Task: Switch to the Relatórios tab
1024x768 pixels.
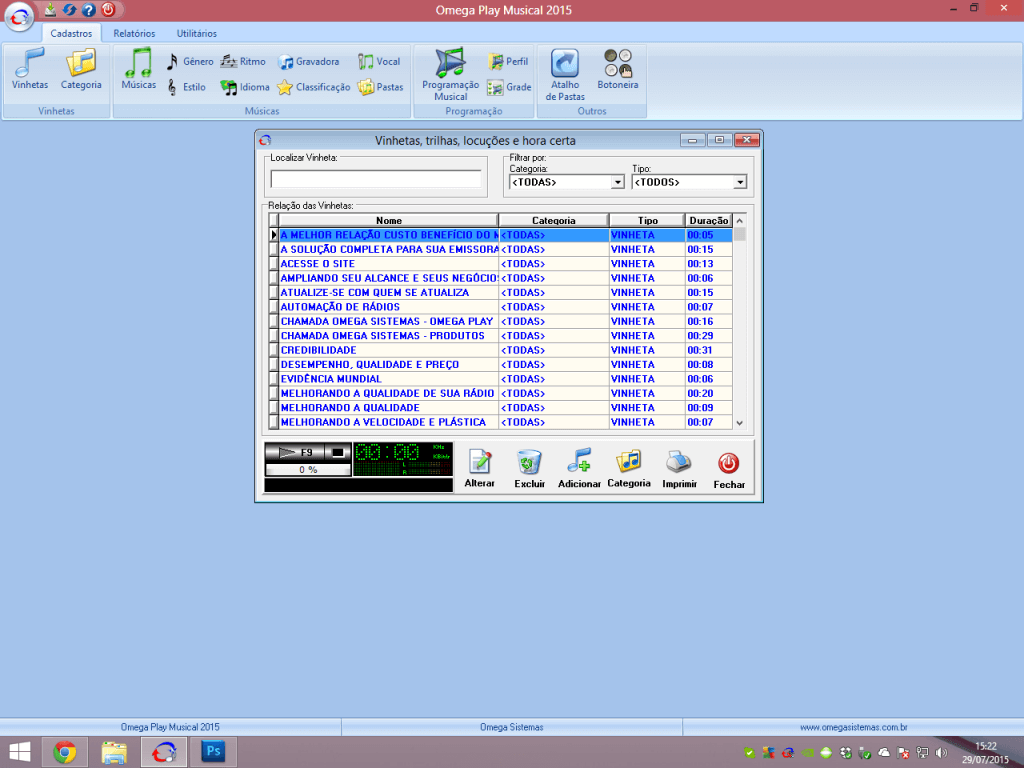Action: (134, 34)
